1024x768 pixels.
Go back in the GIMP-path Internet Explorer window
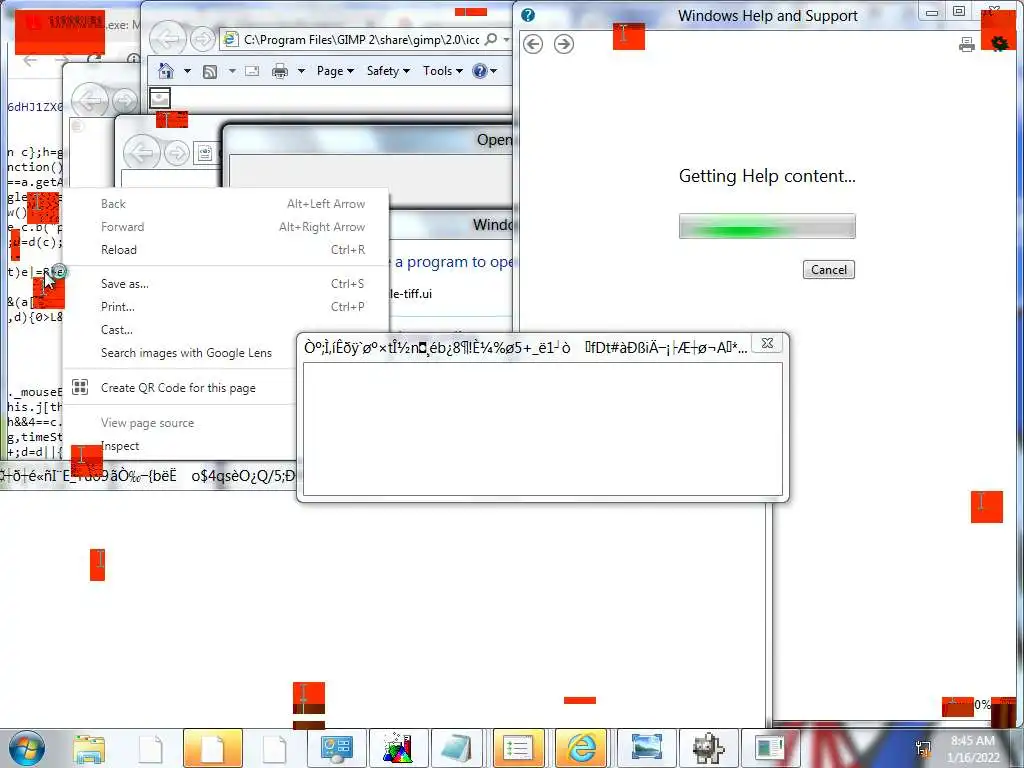pos(168,39)
